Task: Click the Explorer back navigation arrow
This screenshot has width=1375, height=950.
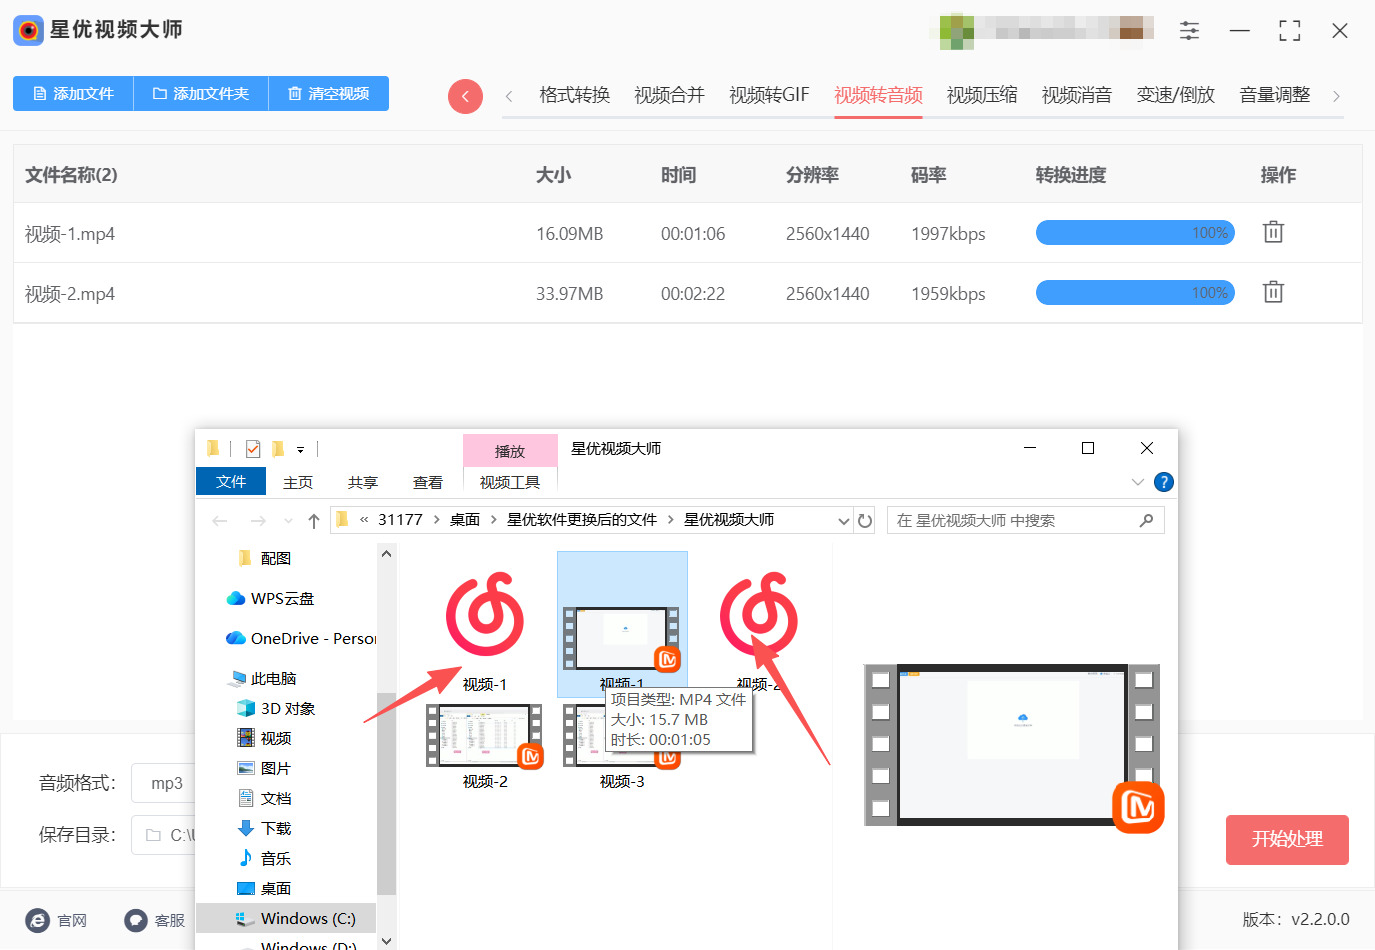Action: click(x=220, y=521)
